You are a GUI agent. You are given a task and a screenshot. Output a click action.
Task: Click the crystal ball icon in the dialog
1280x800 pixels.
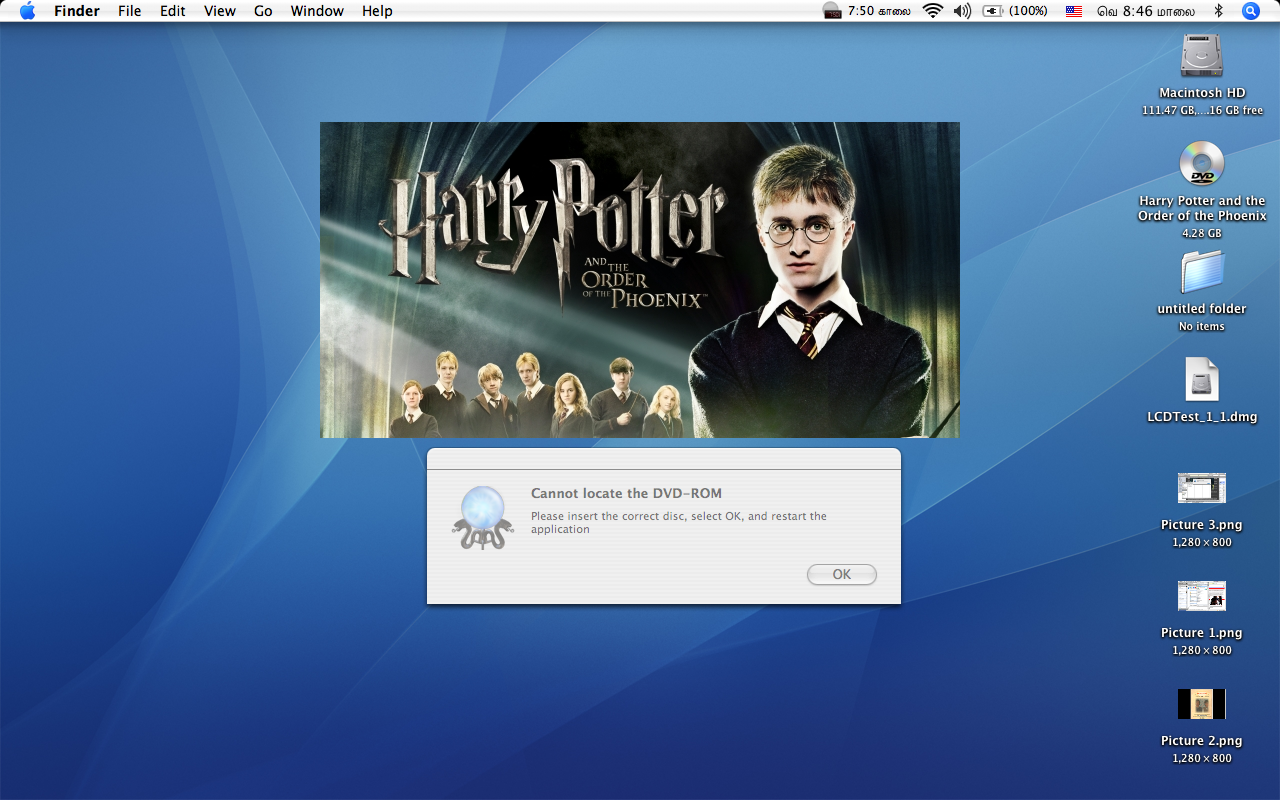(482, 517)
